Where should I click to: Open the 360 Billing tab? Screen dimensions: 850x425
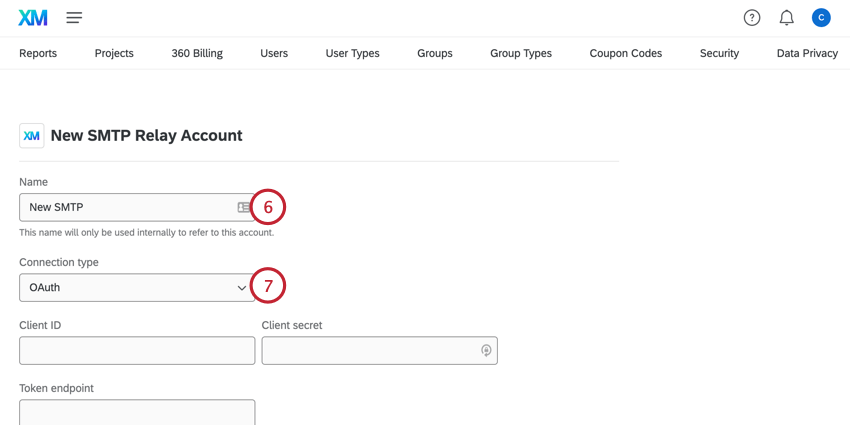(197, 53)
